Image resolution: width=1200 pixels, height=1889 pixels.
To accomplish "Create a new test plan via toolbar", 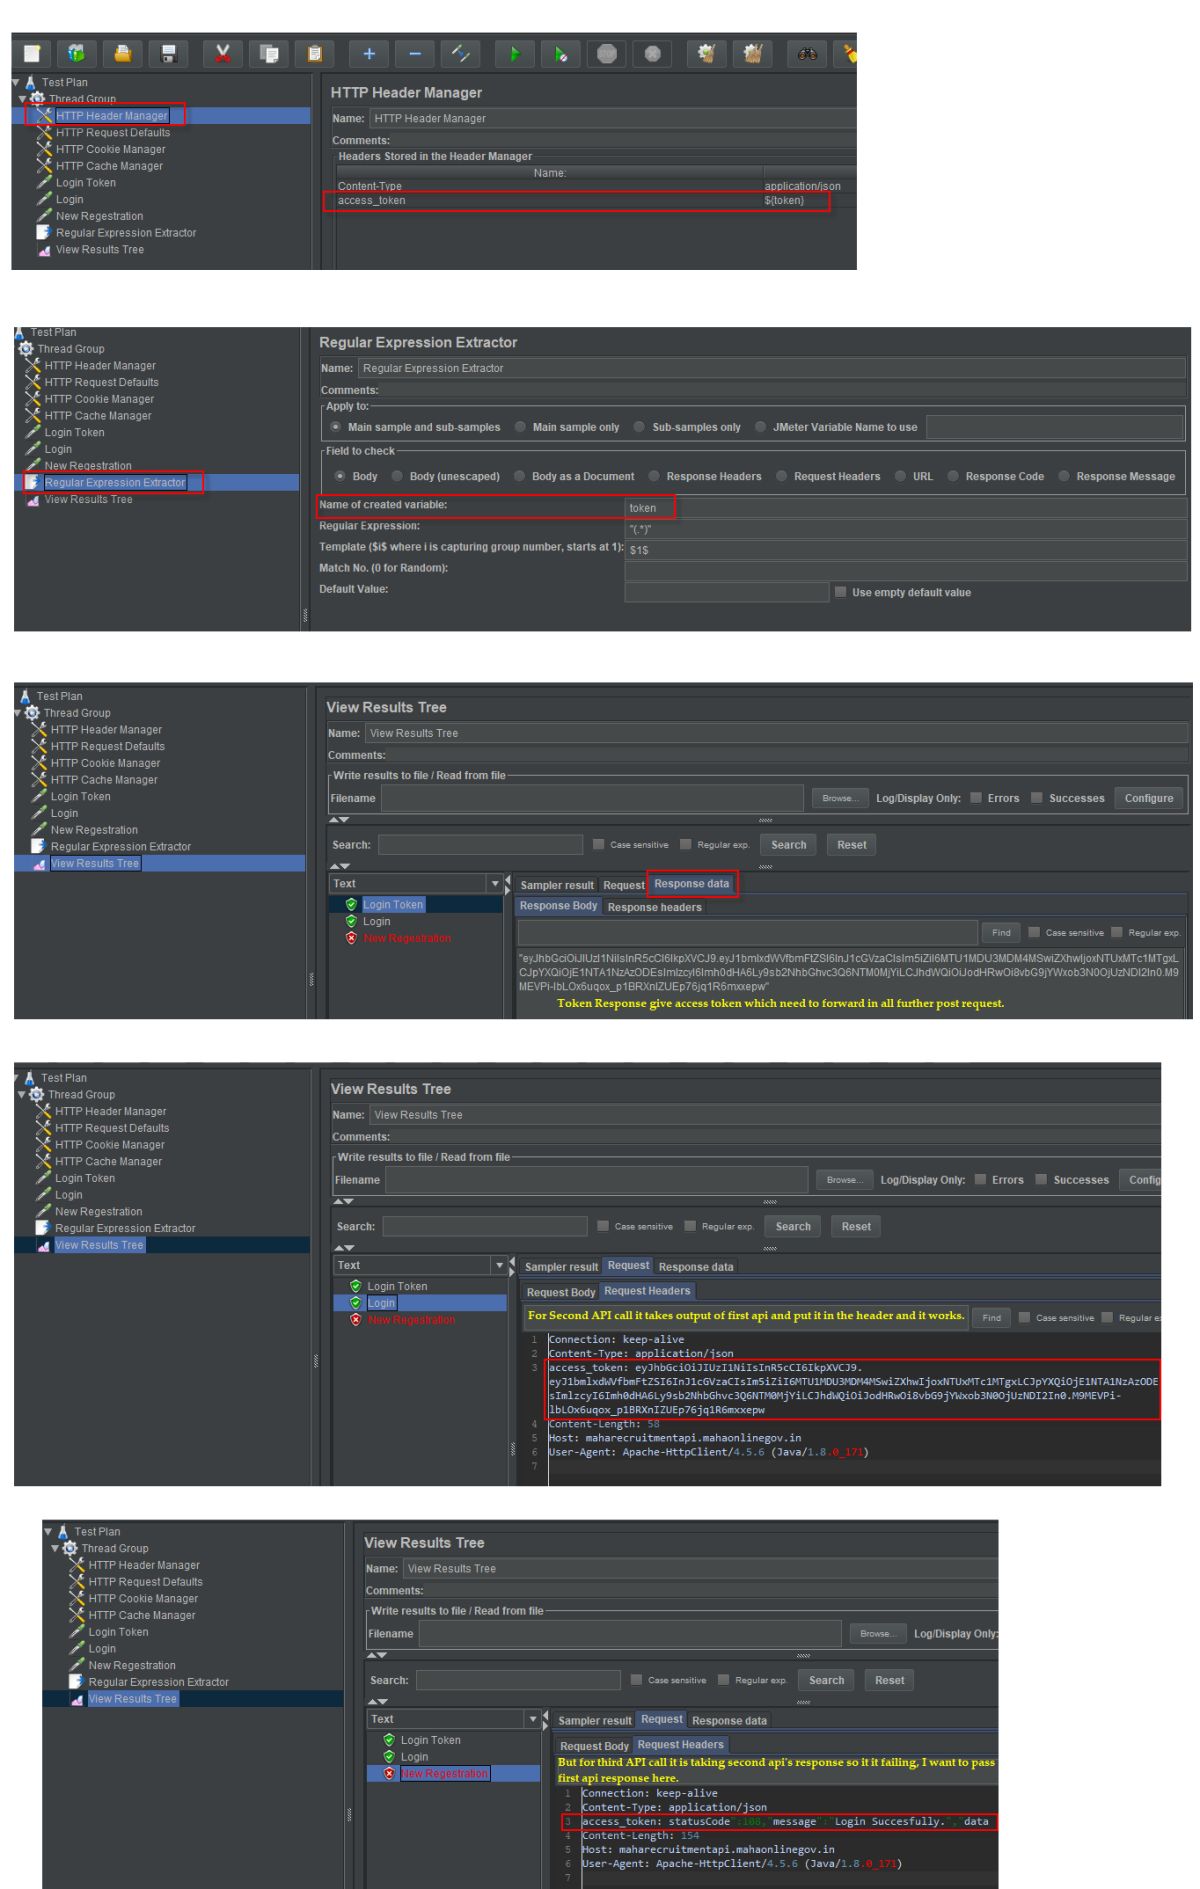I will coord(31,54).
